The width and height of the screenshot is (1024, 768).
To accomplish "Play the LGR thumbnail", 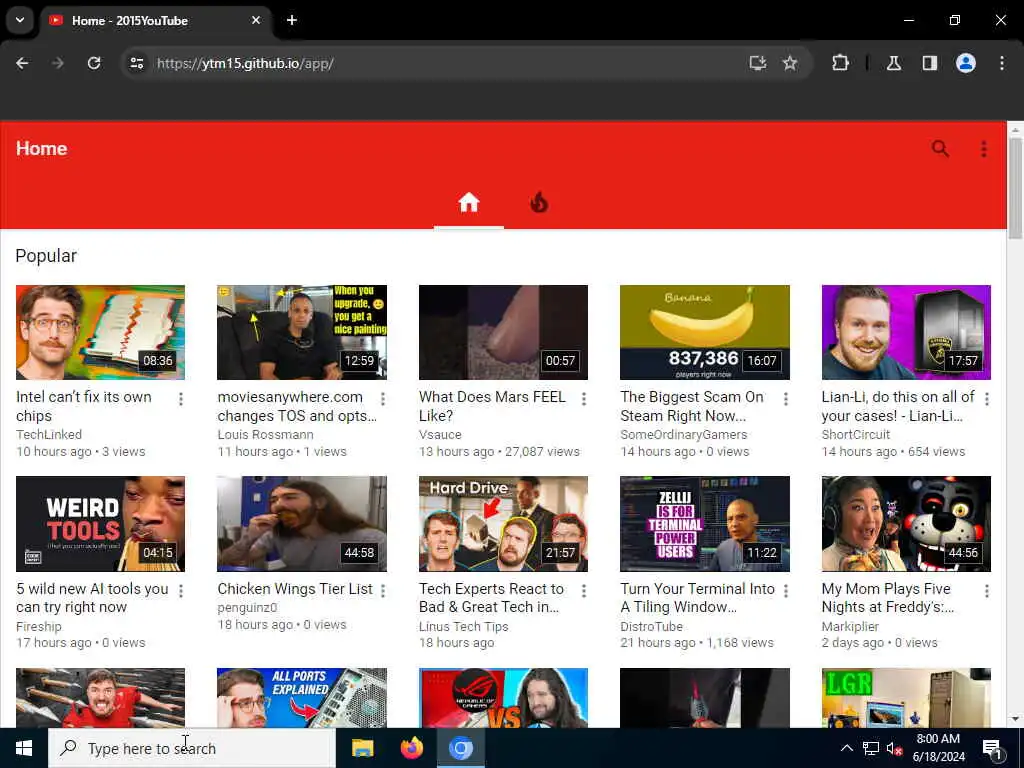I will 906,697.
